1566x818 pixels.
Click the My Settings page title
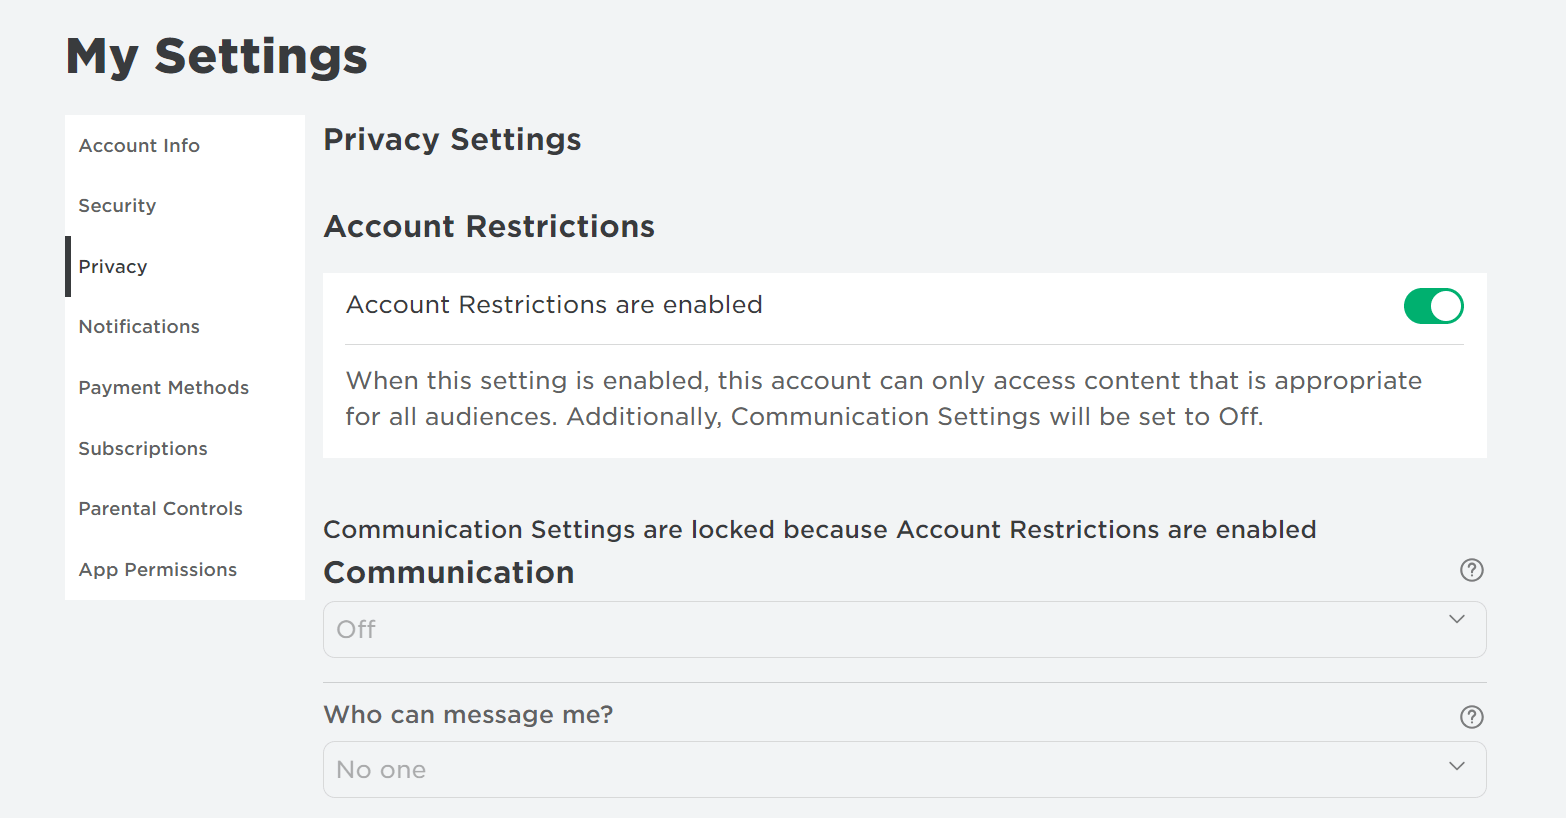coord(217,56)
